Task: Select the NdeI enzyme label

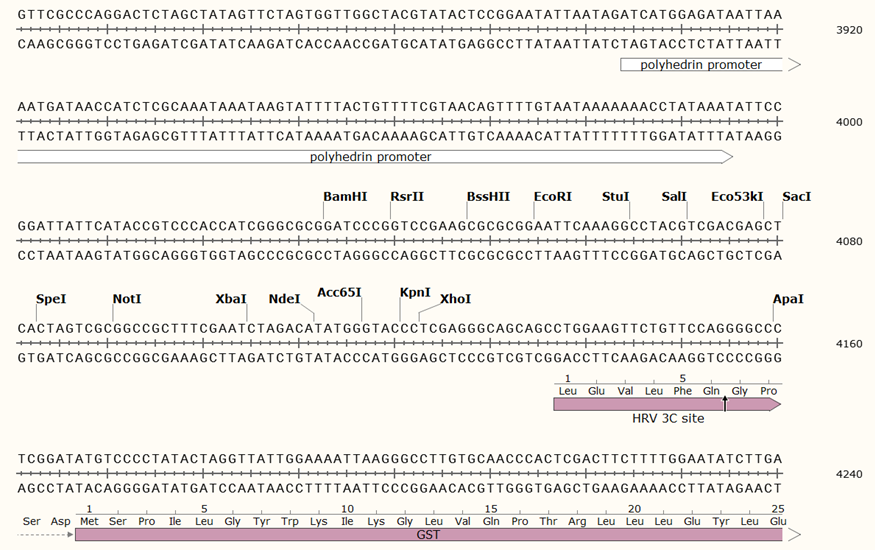Action: click(x=284, y=299)
